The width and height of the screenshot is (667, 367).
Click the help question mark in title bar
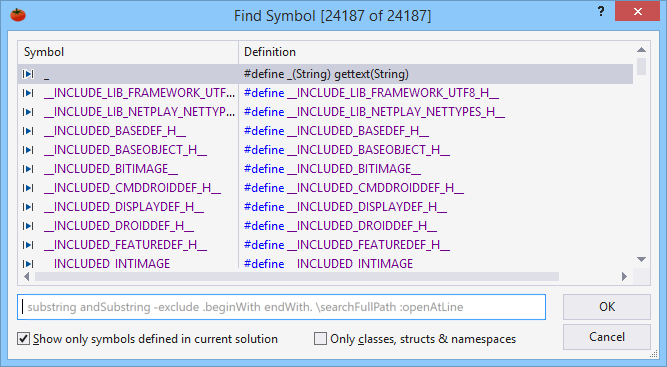(601, 11)
